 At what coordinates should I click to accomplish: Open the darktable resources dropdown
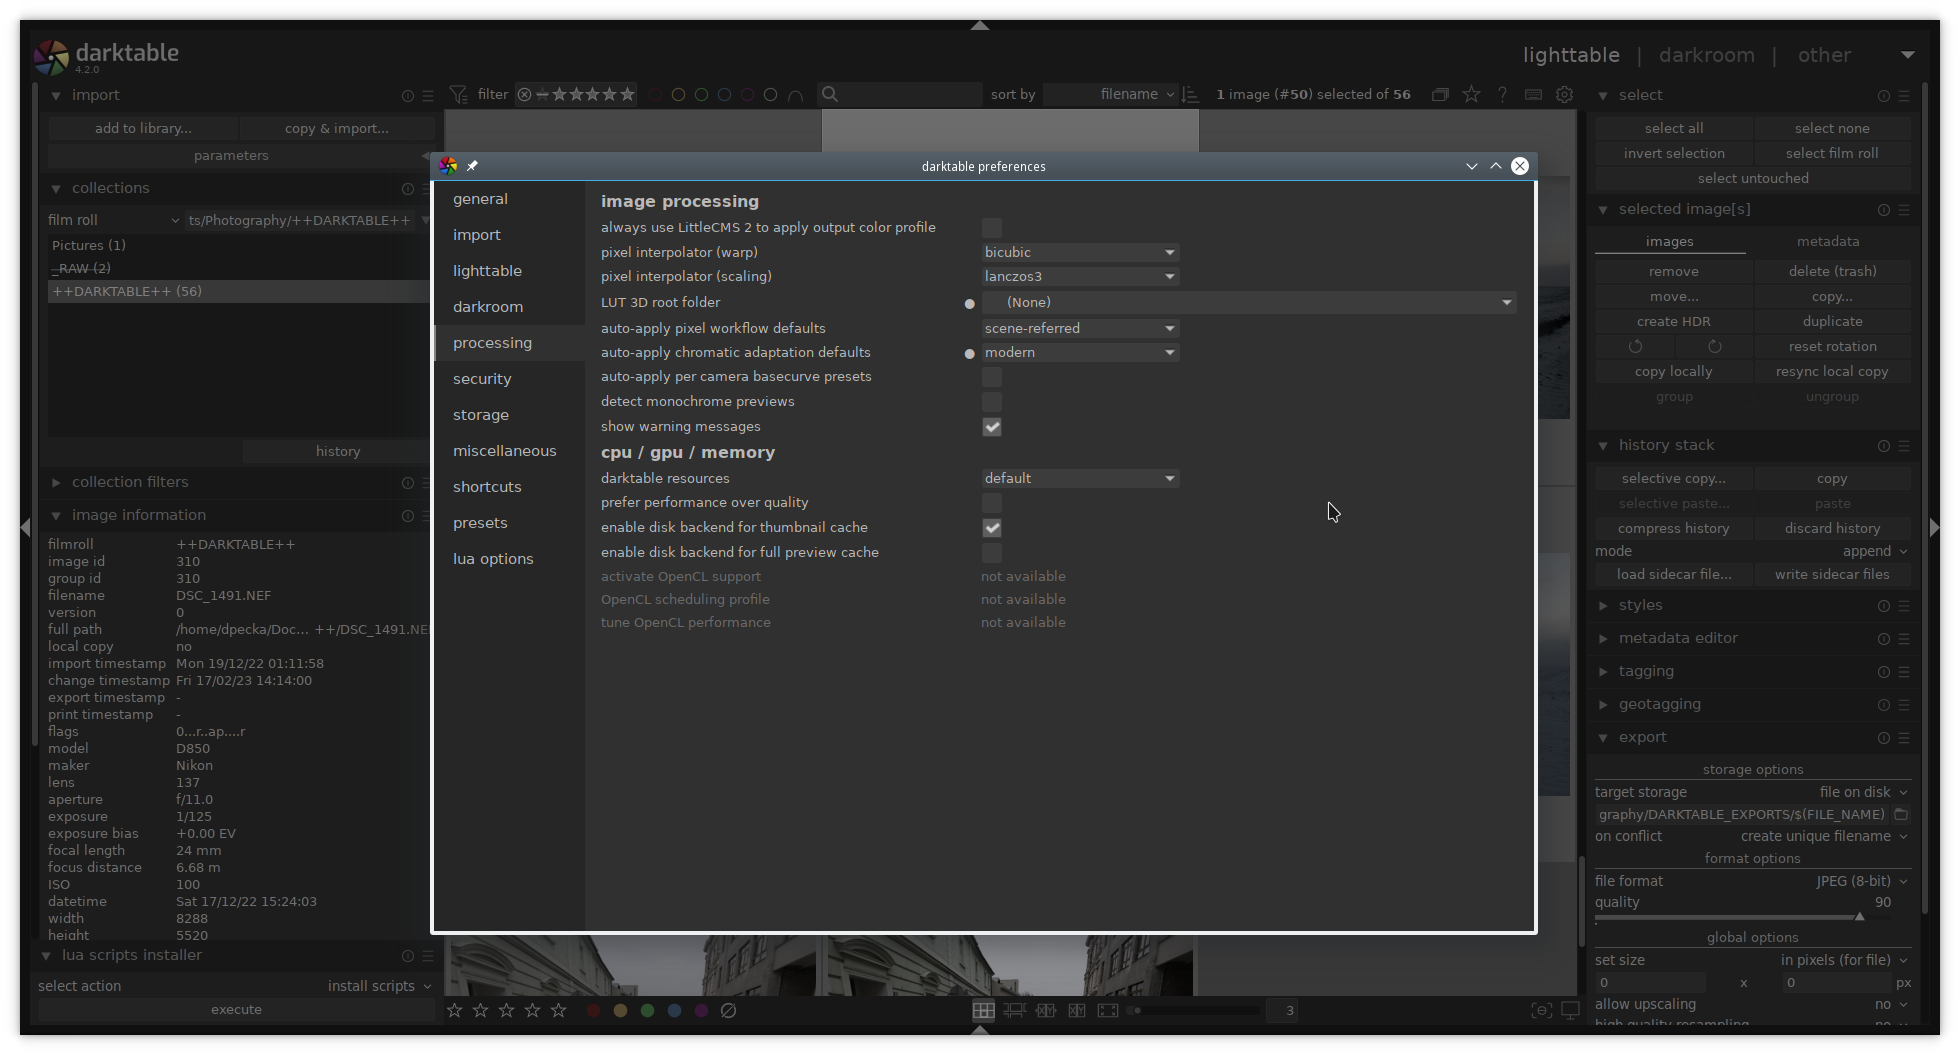1080,478
